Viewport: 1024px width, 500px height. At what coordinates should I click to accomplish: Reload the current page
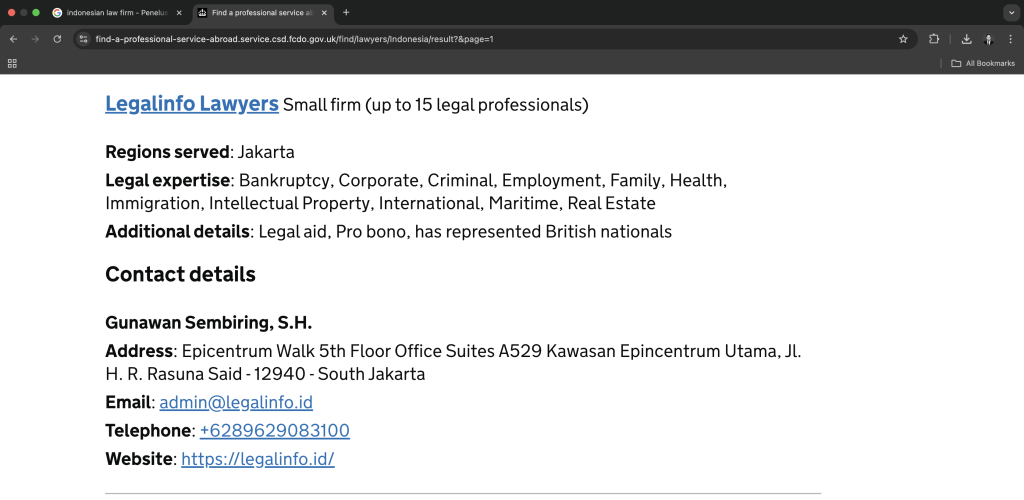pyautogui.click(x=57, y=39)
